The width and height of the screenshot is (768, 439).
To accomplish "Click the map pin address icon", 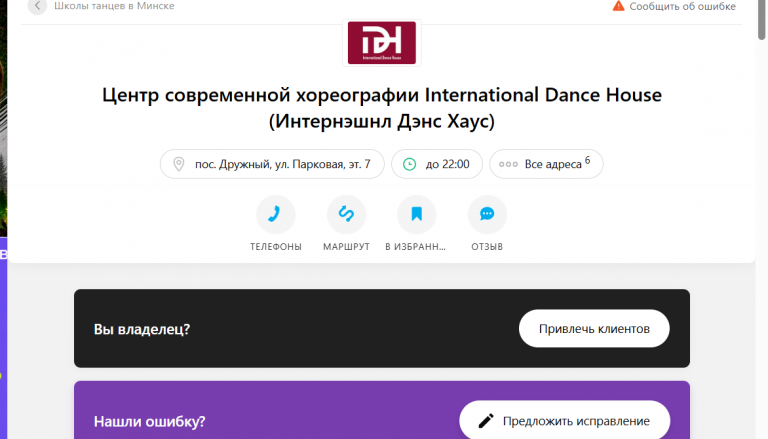I will click(179, 164).
